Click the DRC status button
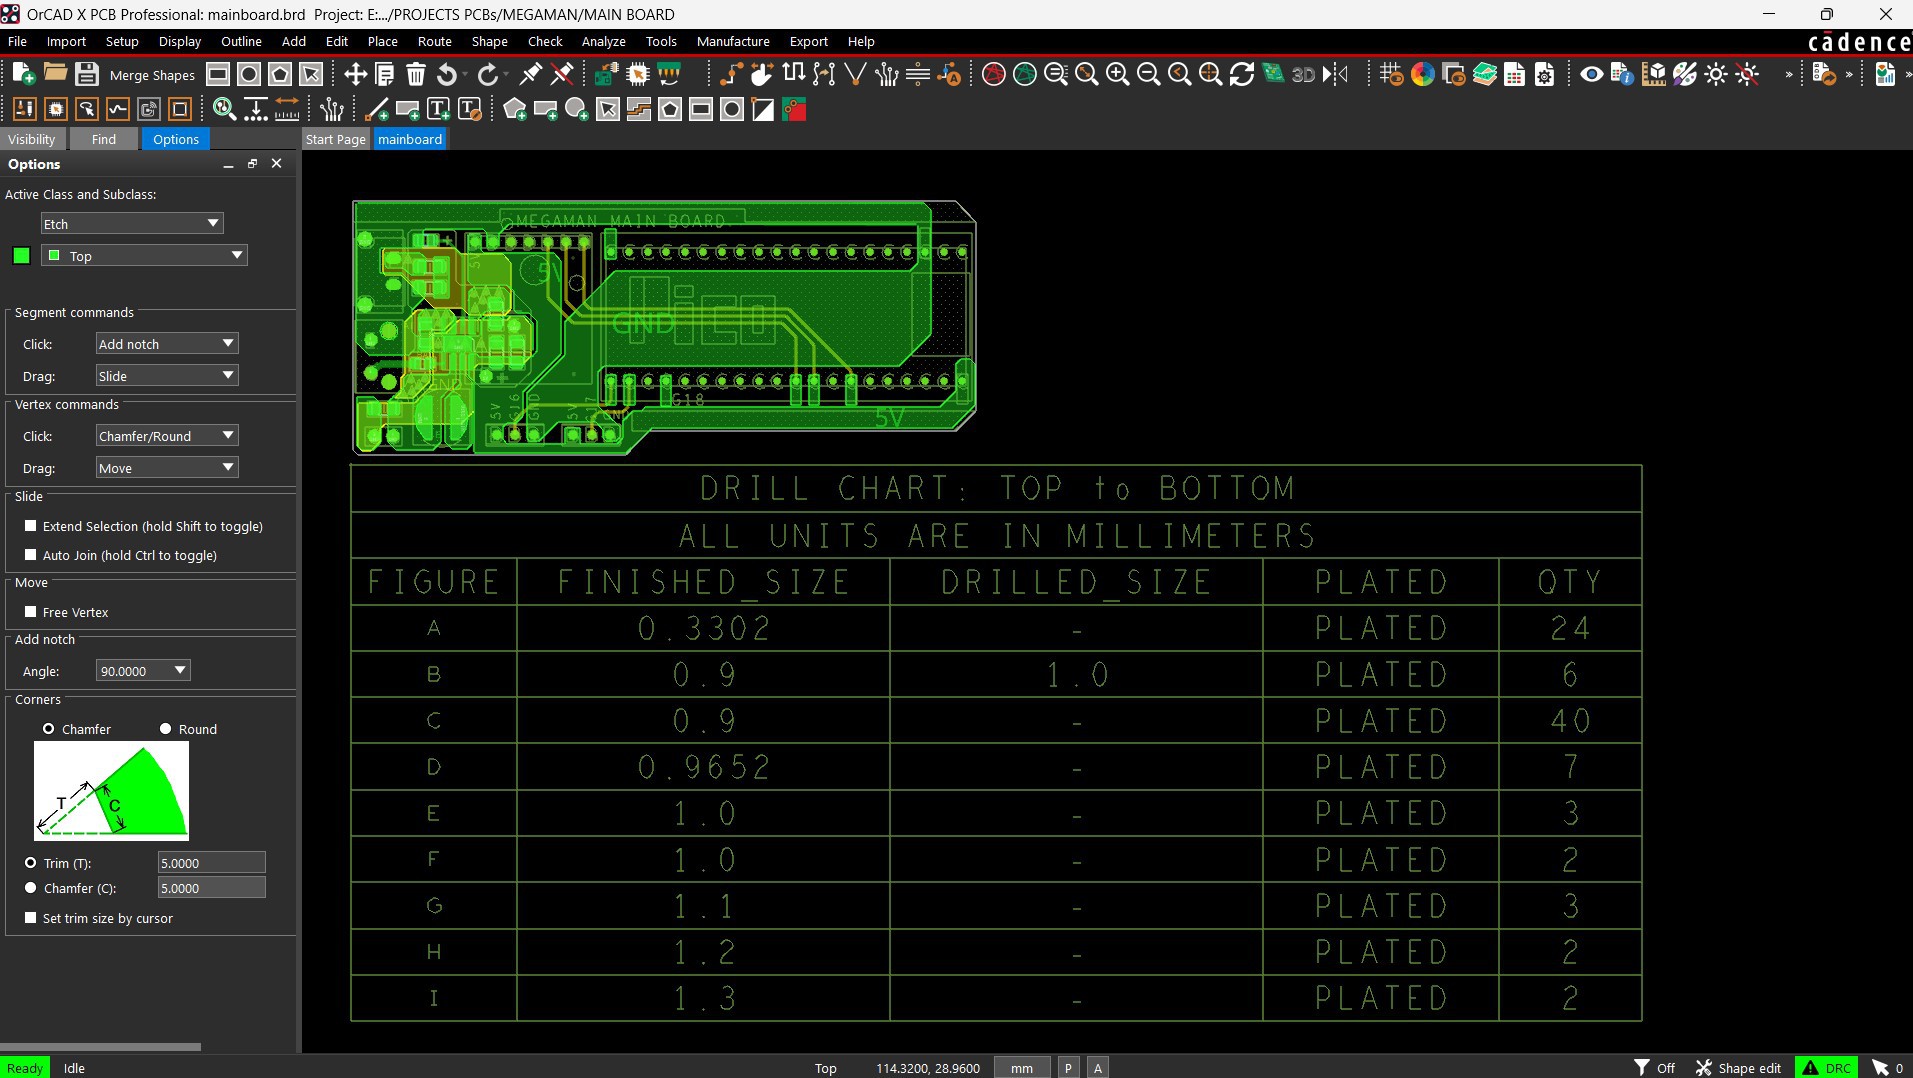Screen dimensions: 1913x1078 1827,1068
